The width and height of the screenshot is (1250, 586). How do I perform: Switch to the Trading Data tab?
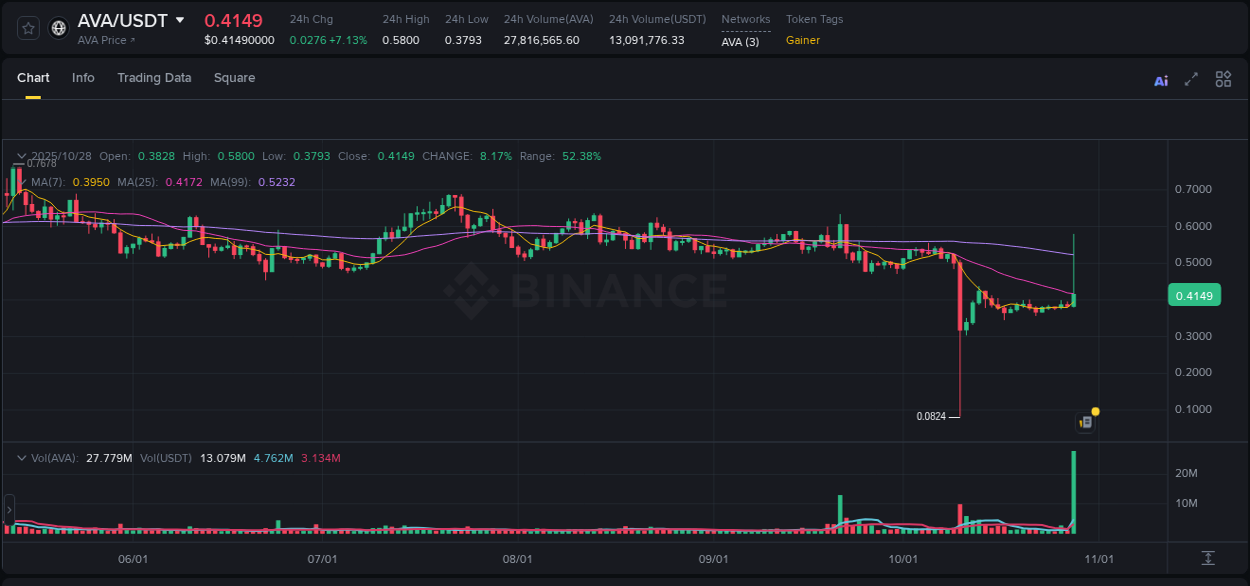[x=154, y=77]
